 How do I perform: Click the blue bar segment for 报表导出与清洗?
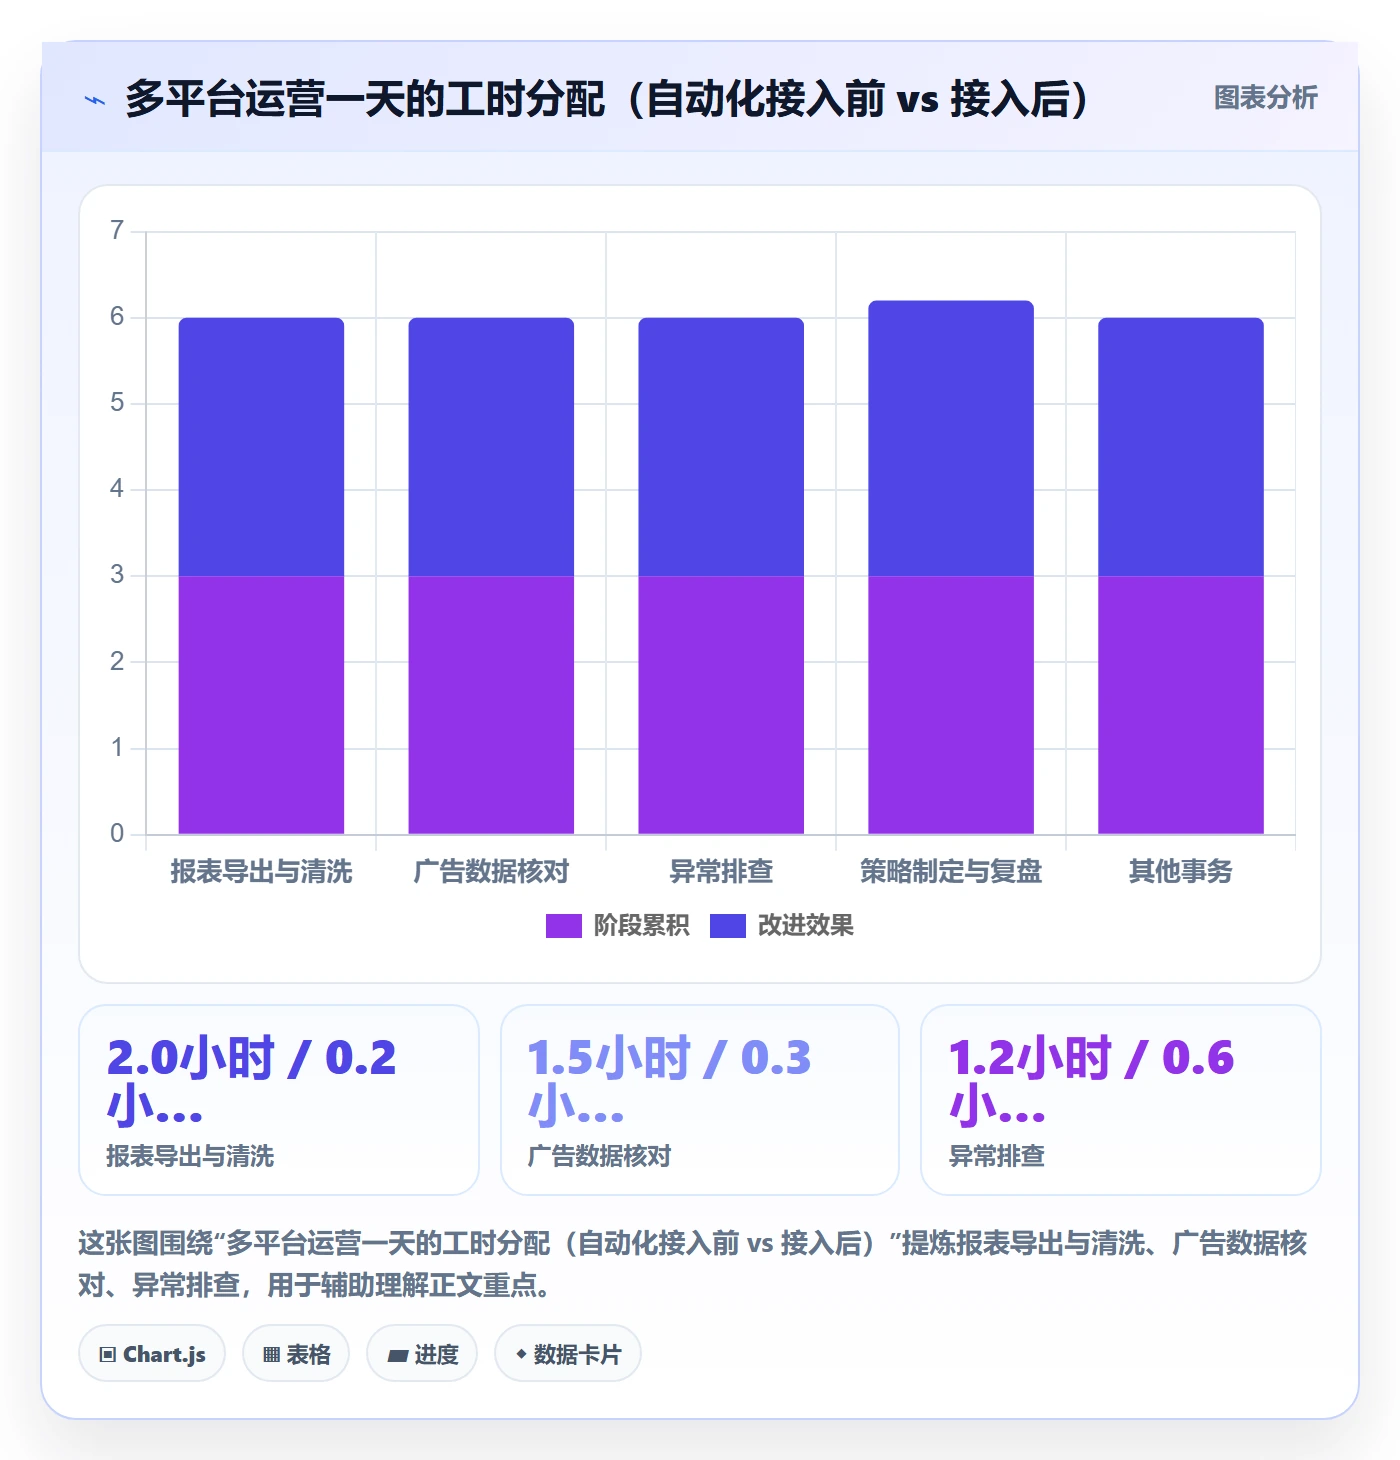(261, 447)
